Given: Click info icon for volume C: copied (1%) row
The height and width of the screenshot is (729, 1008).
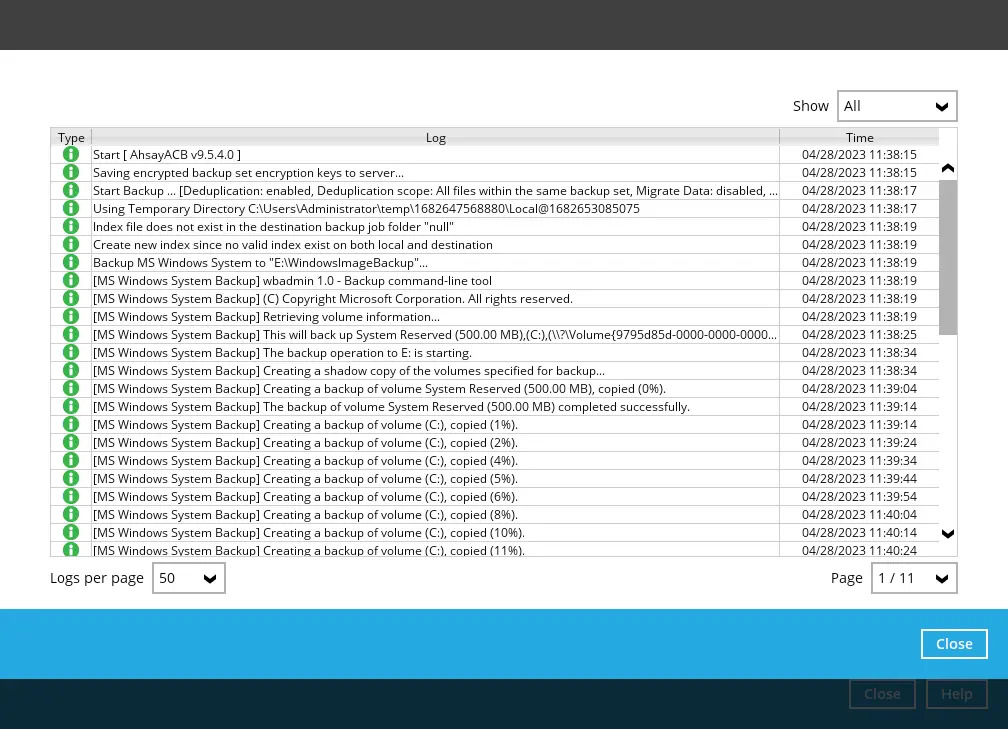Looking at the screenshot, I should [71, 425].
